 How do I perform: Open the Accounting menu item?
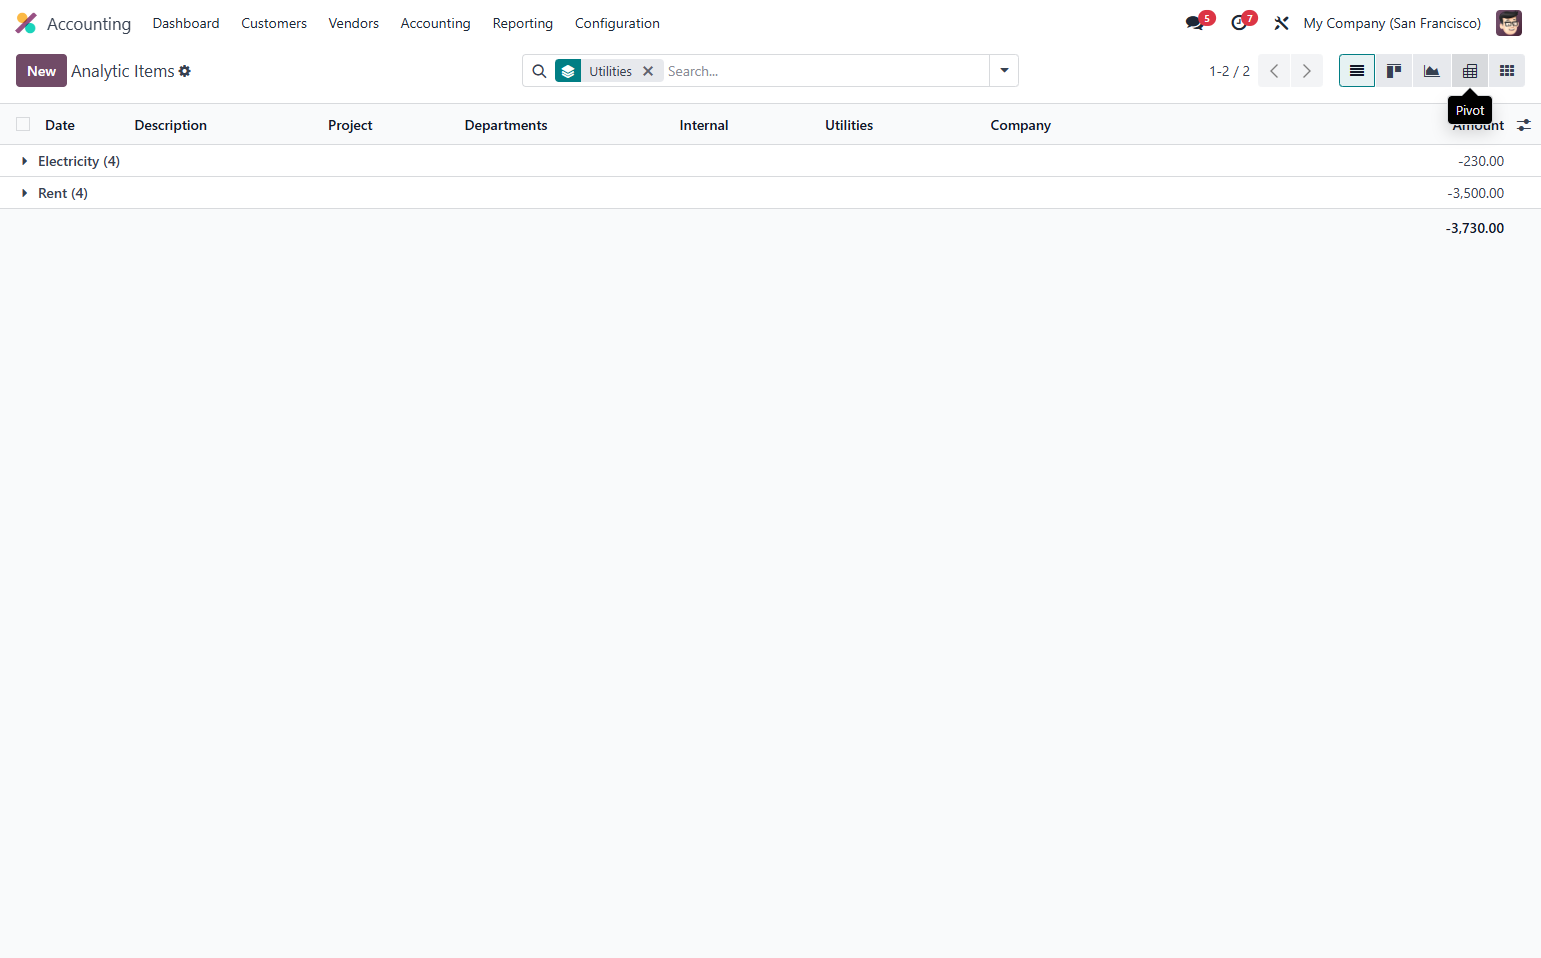tap(435, 23)
